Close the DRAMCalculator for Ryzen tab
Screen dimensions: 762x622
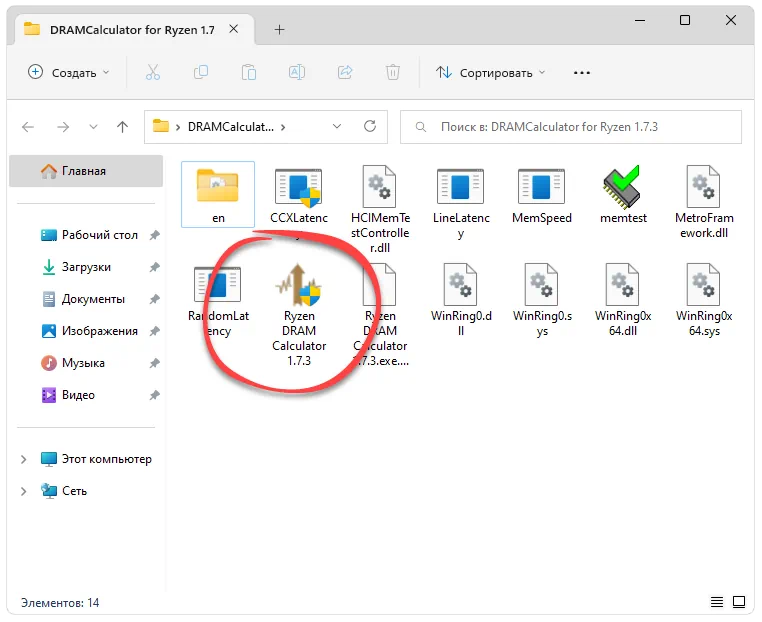(234, 29)
